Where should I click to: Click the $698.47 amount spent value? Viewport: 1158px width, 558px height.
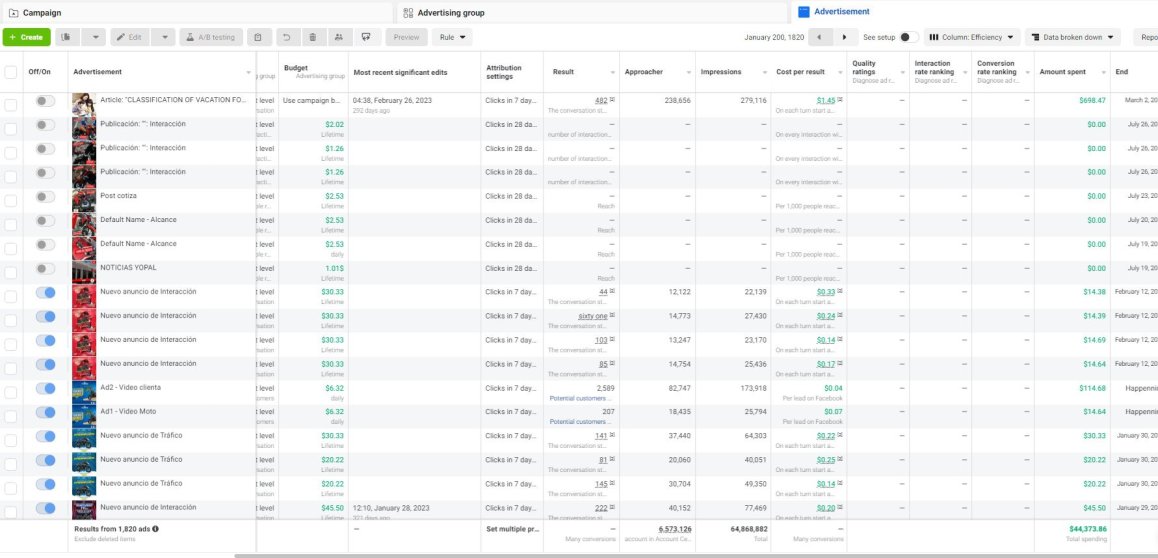1092,100
